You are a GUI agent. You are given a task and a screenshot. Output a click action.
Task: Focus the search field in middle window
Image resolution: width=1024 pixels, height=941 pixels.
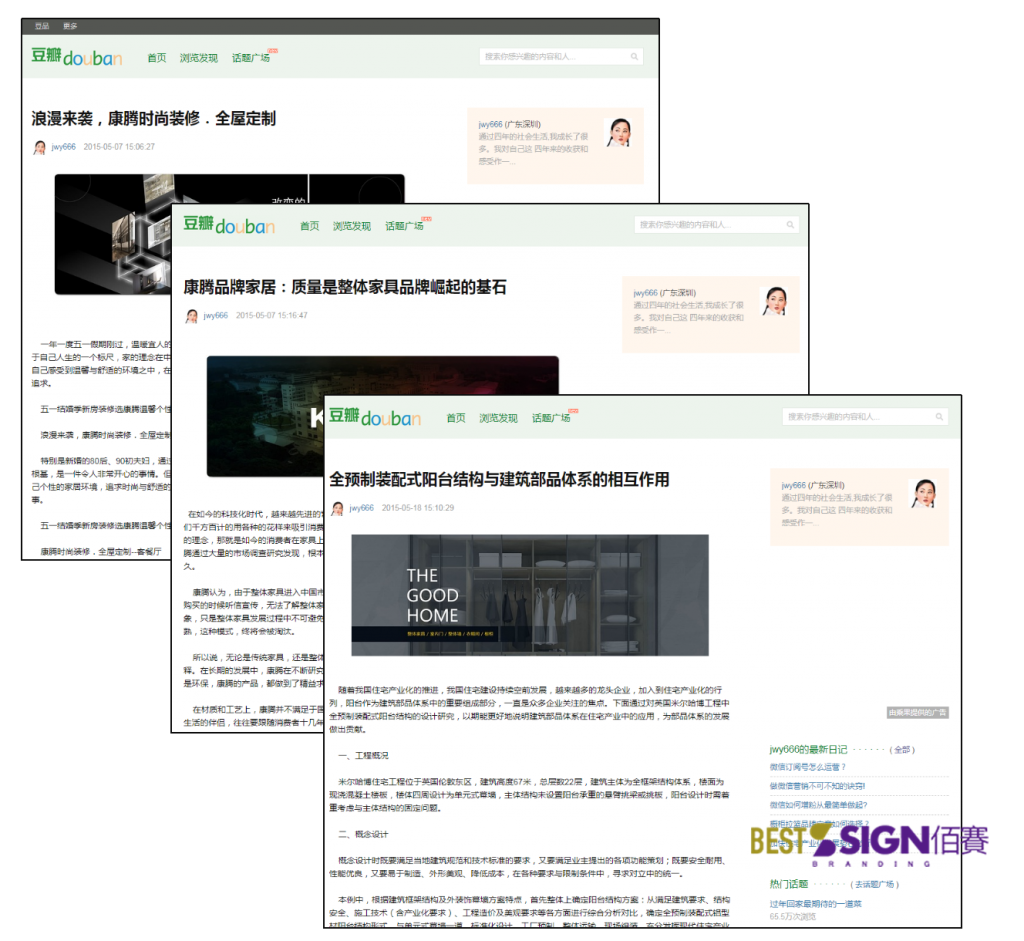coord(716,225)
